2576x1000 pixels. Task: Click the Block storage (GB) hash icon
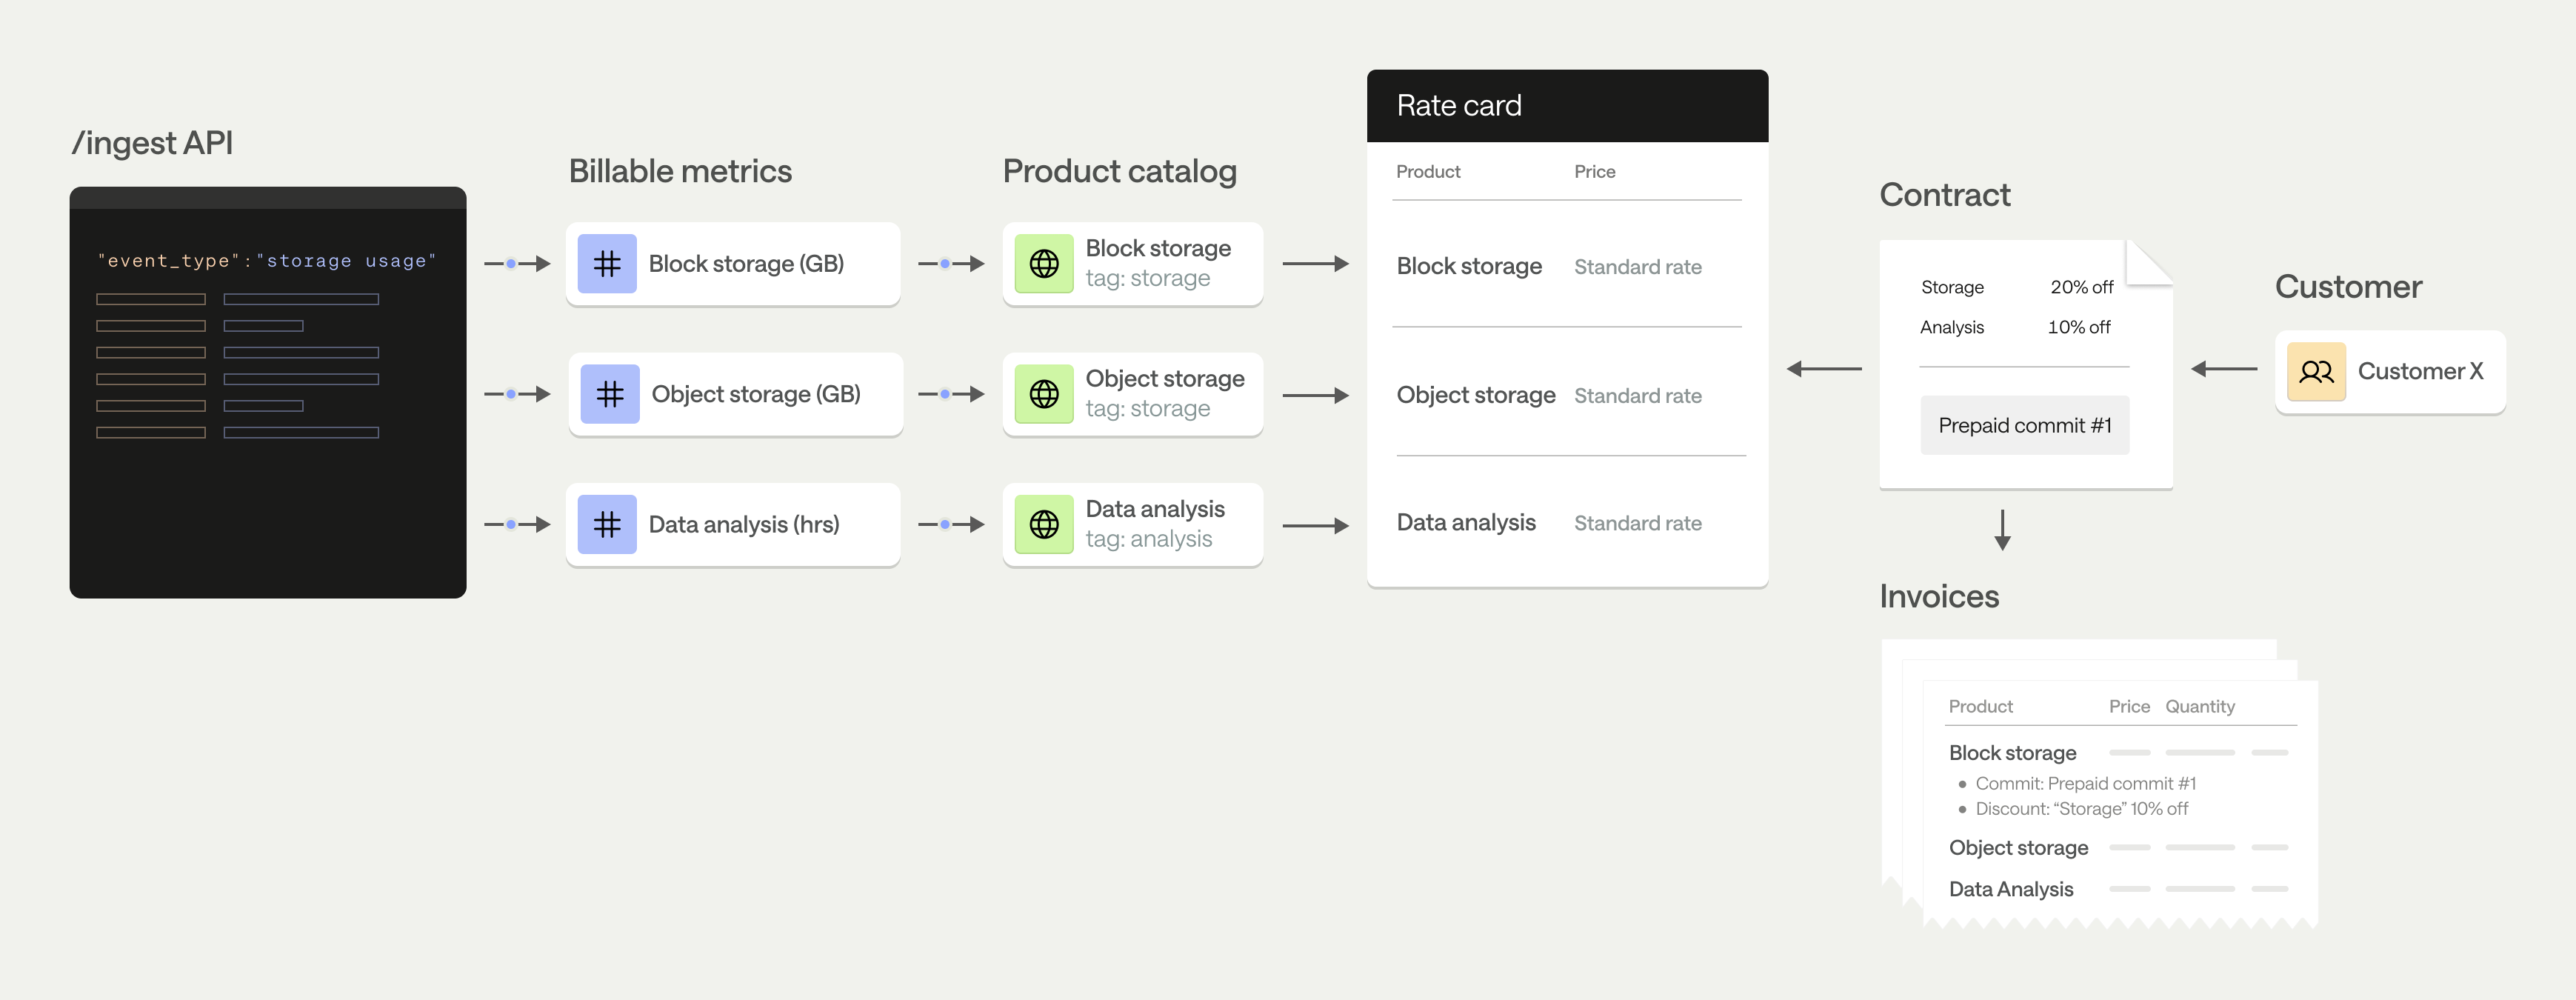point(607,264)
